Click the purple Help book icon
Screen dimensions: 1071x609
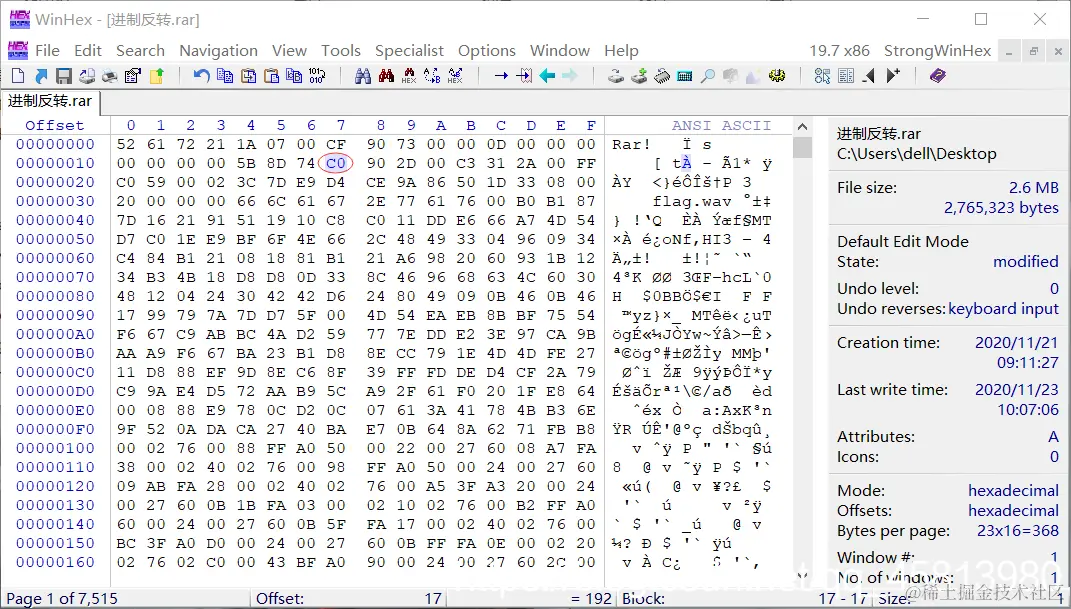coord(938,76)
